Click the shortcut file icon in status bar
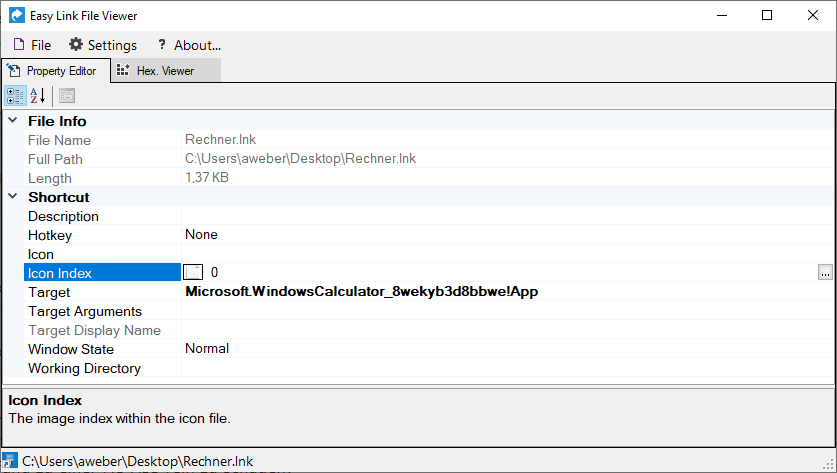The width and height of the screenshot is (837, 473). coord(10,461)
